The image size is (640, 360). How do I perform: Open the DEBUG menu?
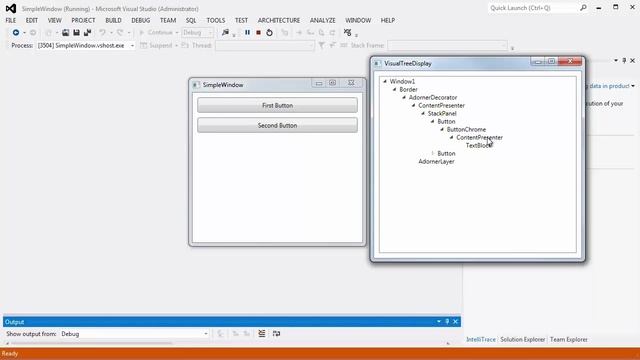[x=140, y=20]
